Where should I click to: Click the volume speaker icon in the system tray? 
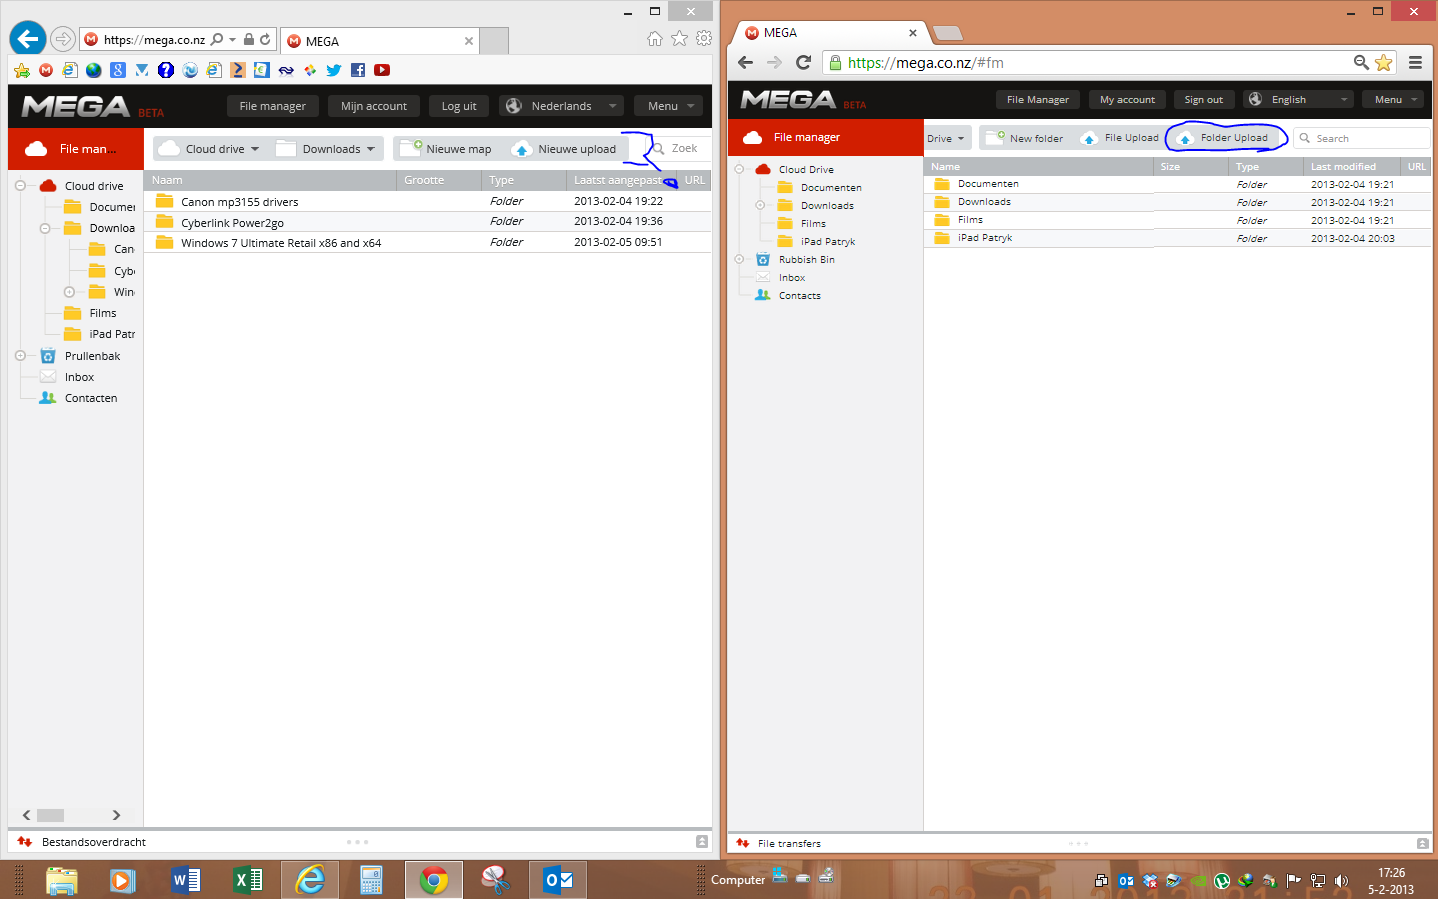coord(1342,881)
